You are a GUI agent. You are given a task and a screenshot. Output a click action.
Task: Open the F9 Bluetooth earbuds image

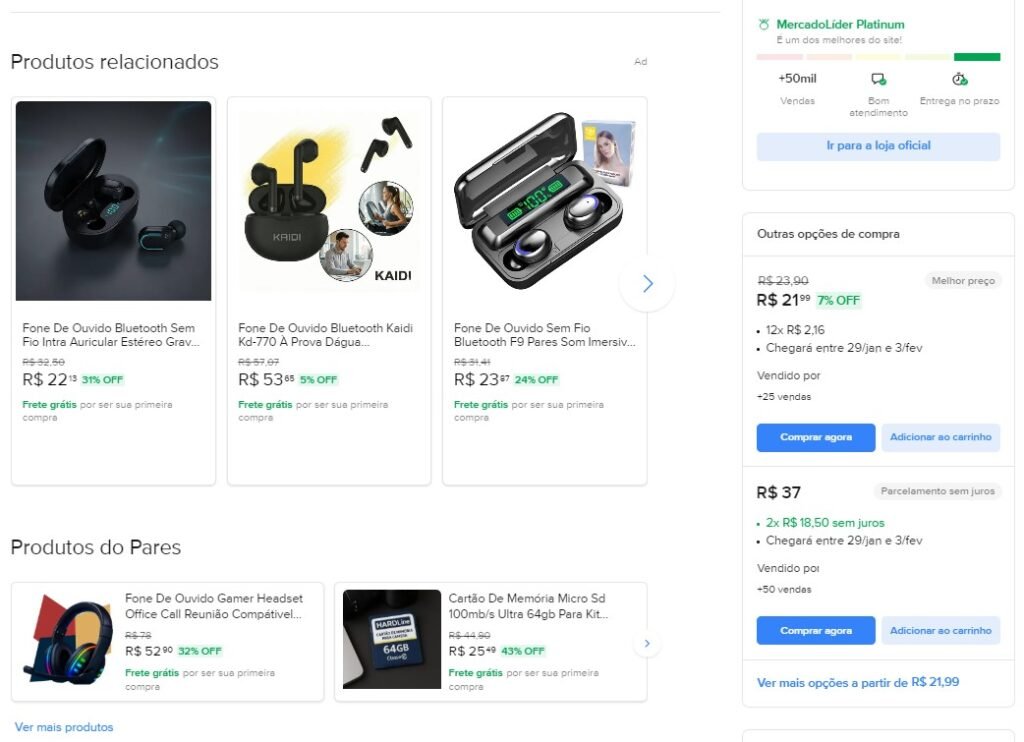pos(544,200)
